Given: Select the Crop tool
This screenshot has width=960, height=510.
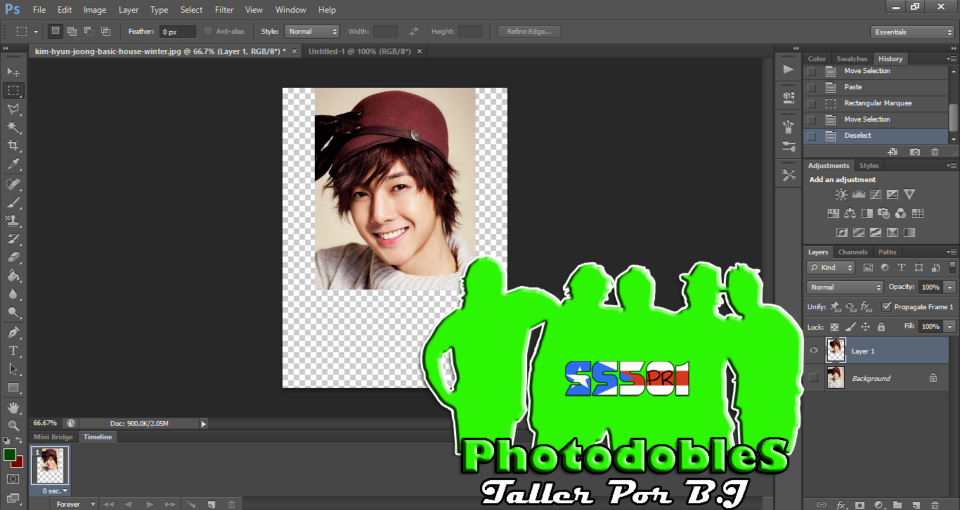Looking at the screenshot, I should [x=13, y=146].
